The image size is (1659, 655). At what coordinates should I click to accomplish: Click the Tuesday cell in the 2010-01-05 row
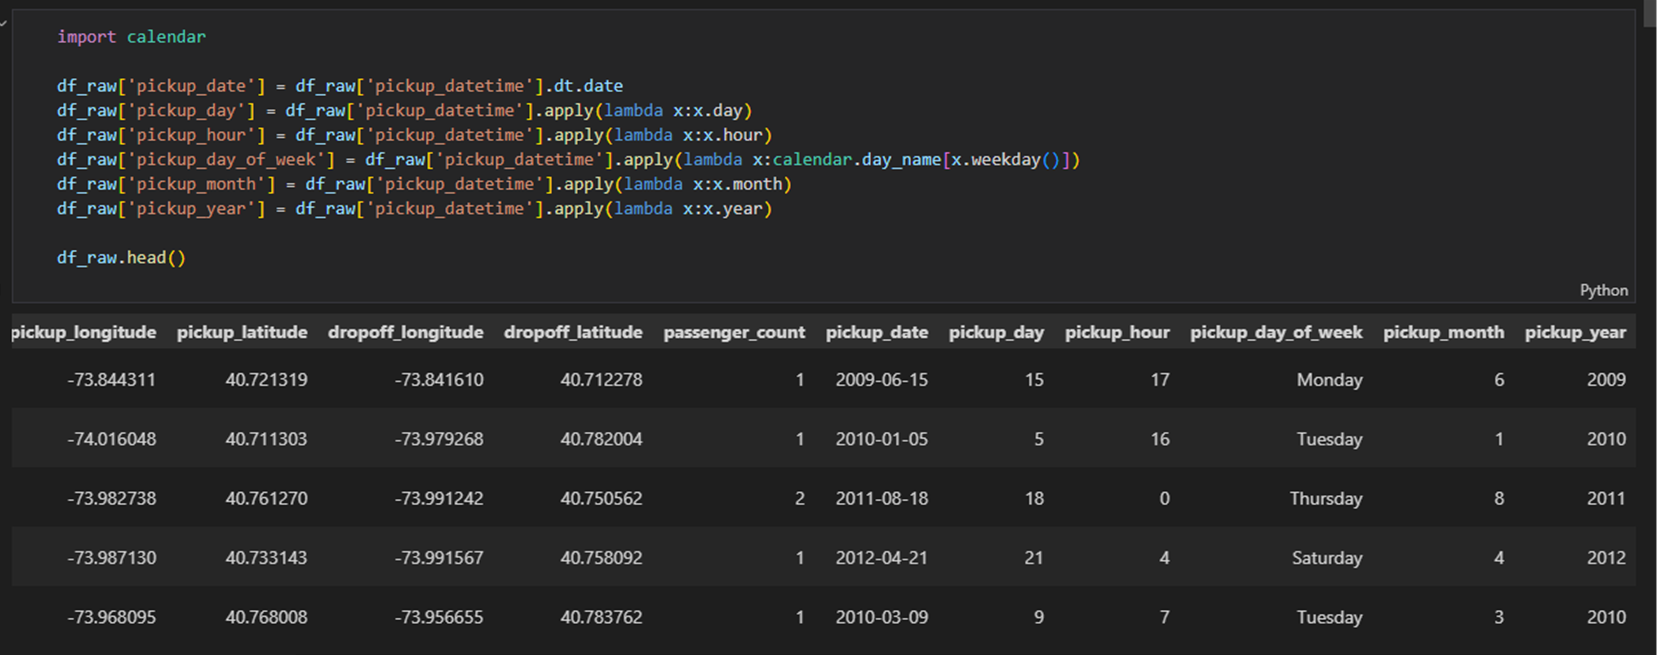point(1329,439)
